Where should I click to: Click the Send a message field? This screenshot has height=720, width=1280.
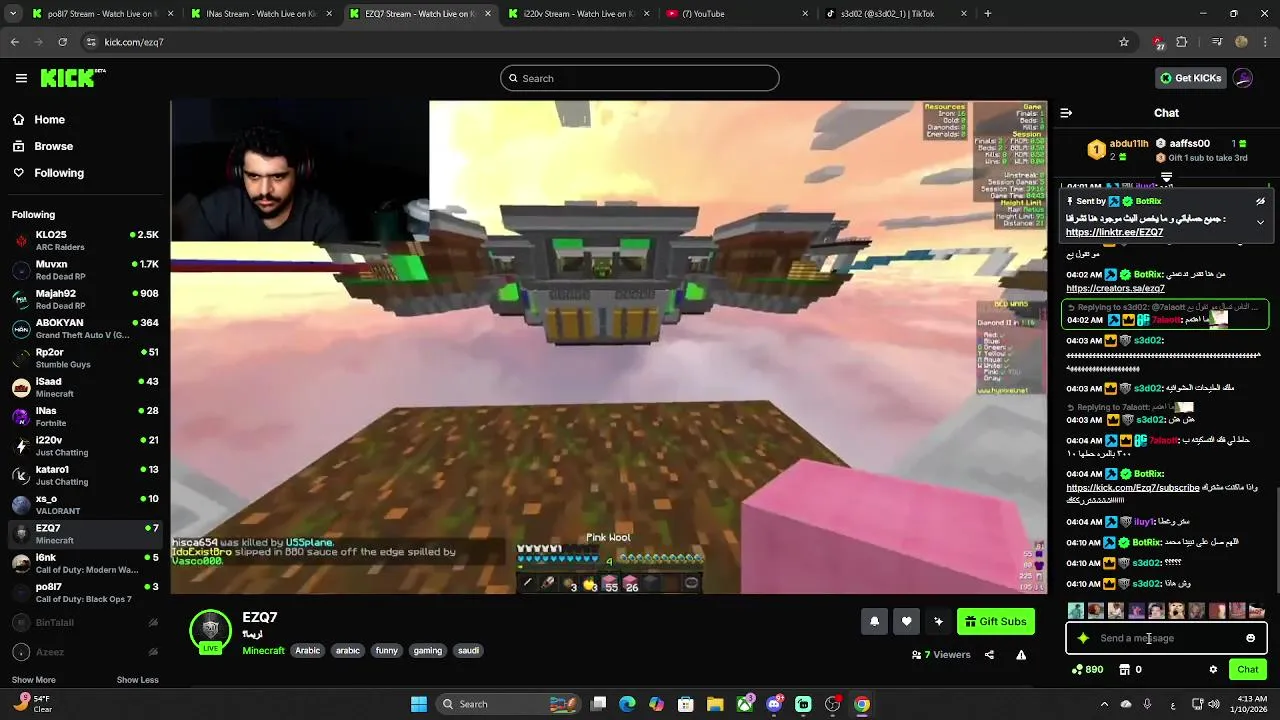1165,638
